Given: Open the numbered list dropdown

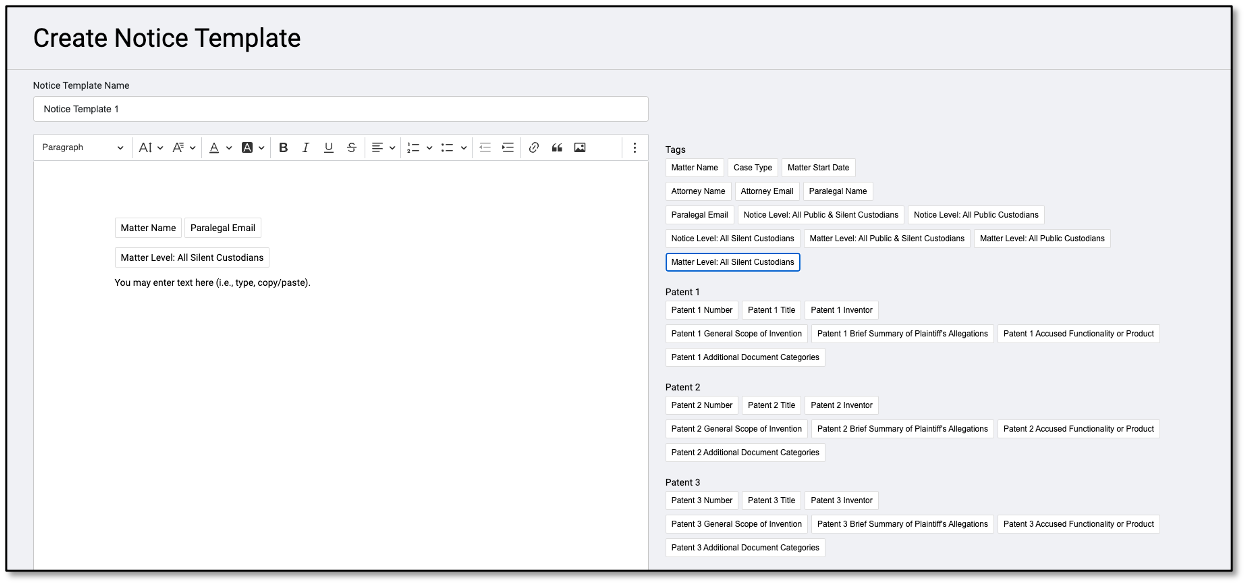Looking at the screenshot, I should pyautogui.click(x=419, y=147).
